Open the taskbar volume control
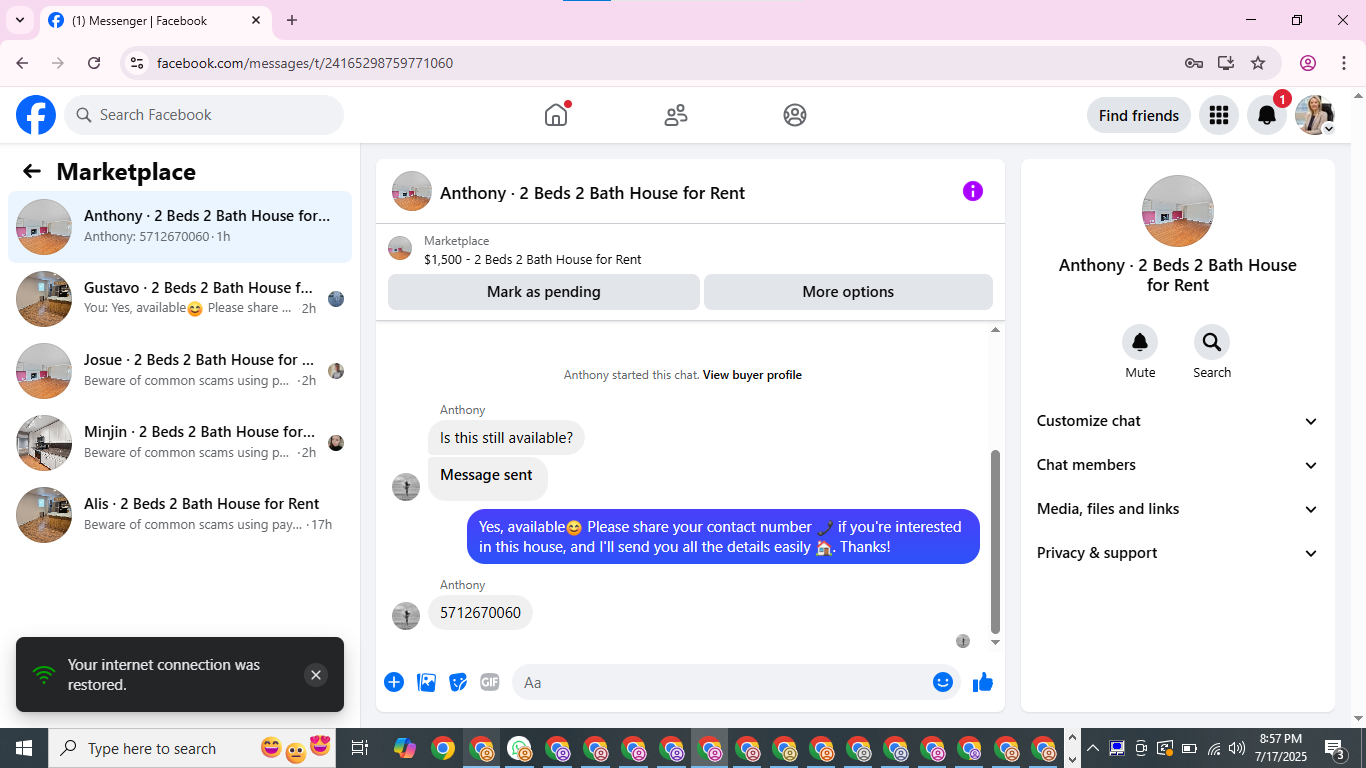 [1237, 748]
